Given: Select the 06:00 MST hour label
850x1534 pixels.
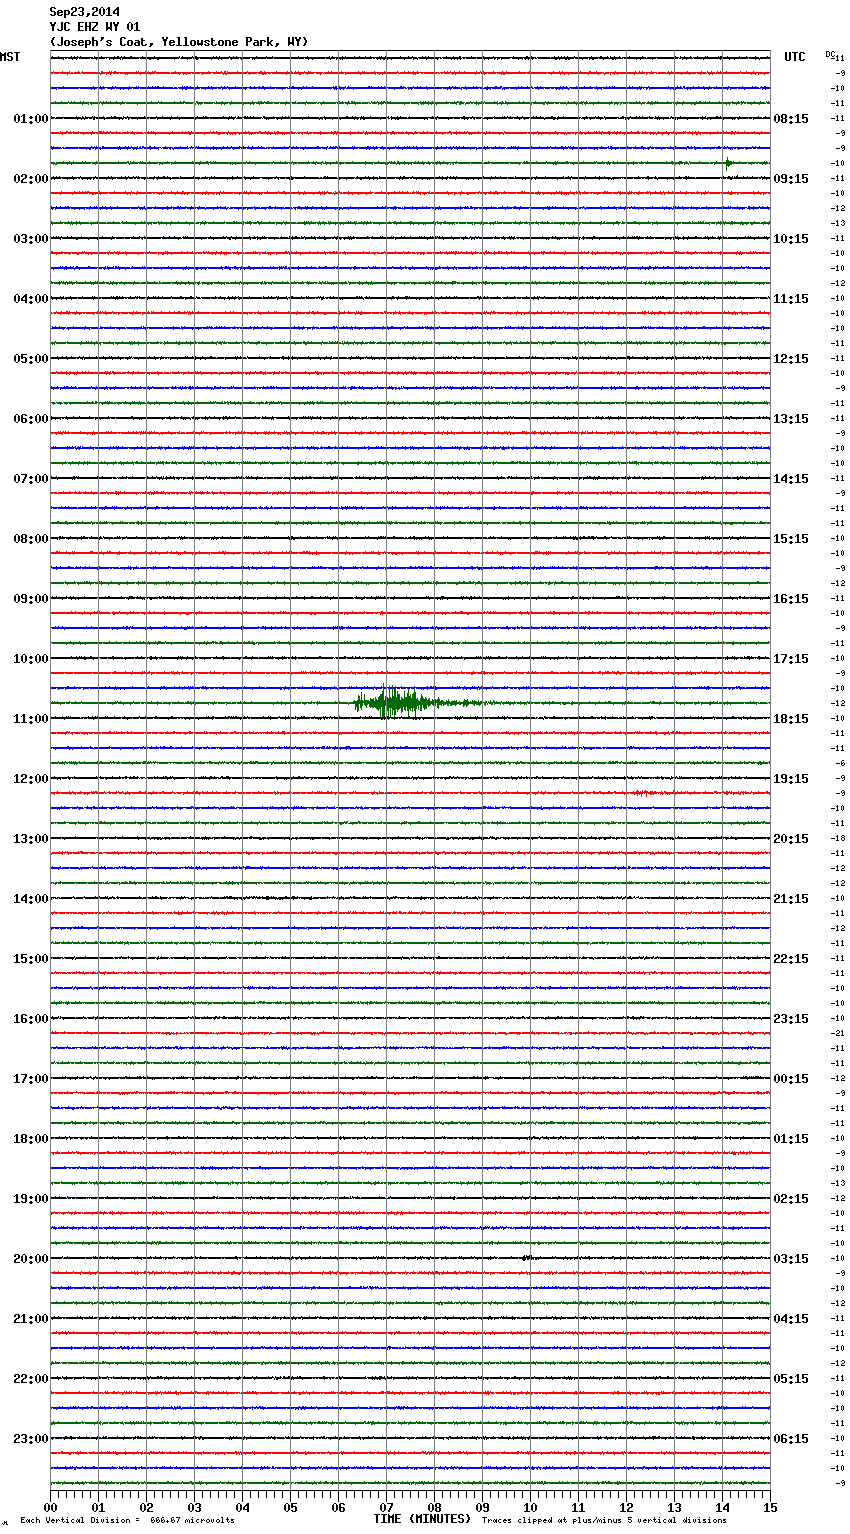Looking at the screenshot, I should (31, 419).
